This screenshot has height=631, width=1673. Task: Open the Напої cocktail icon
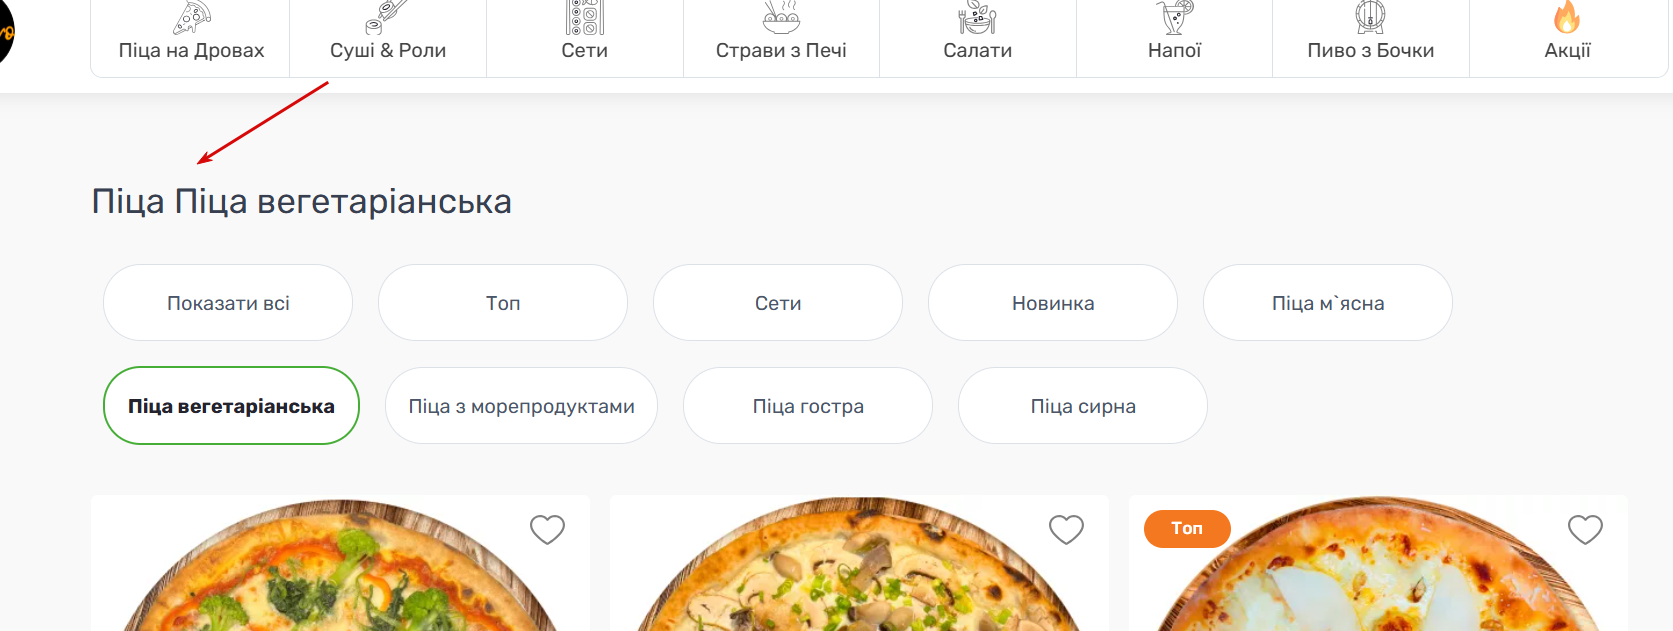tap(1174, 17)
